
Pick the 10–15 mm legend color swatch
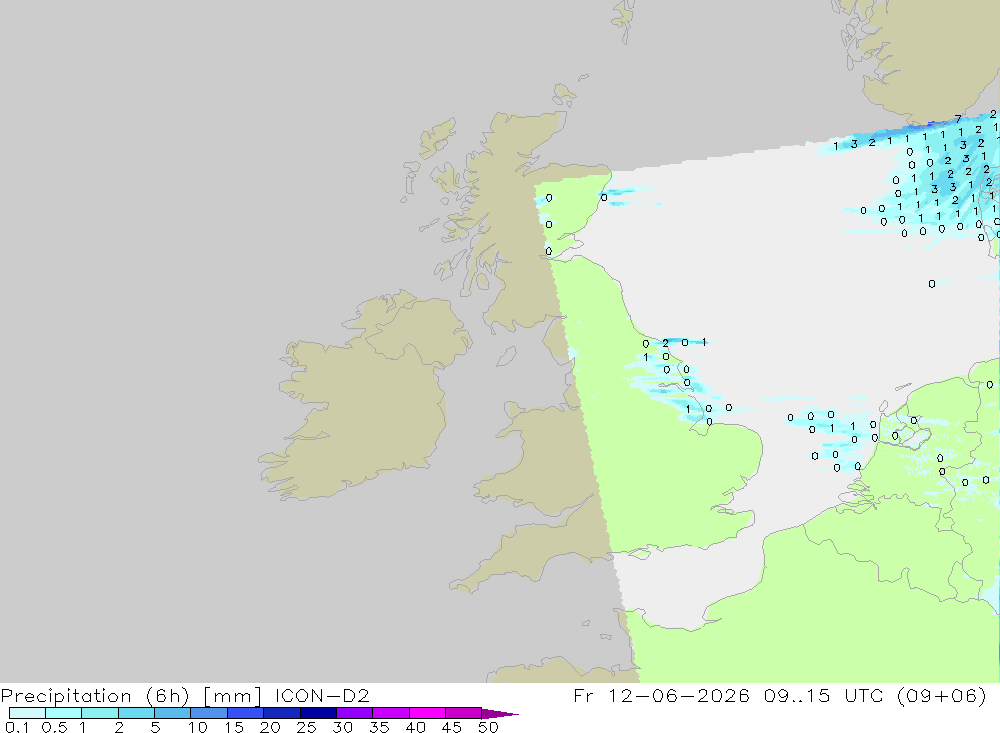(x=209, y=713)
